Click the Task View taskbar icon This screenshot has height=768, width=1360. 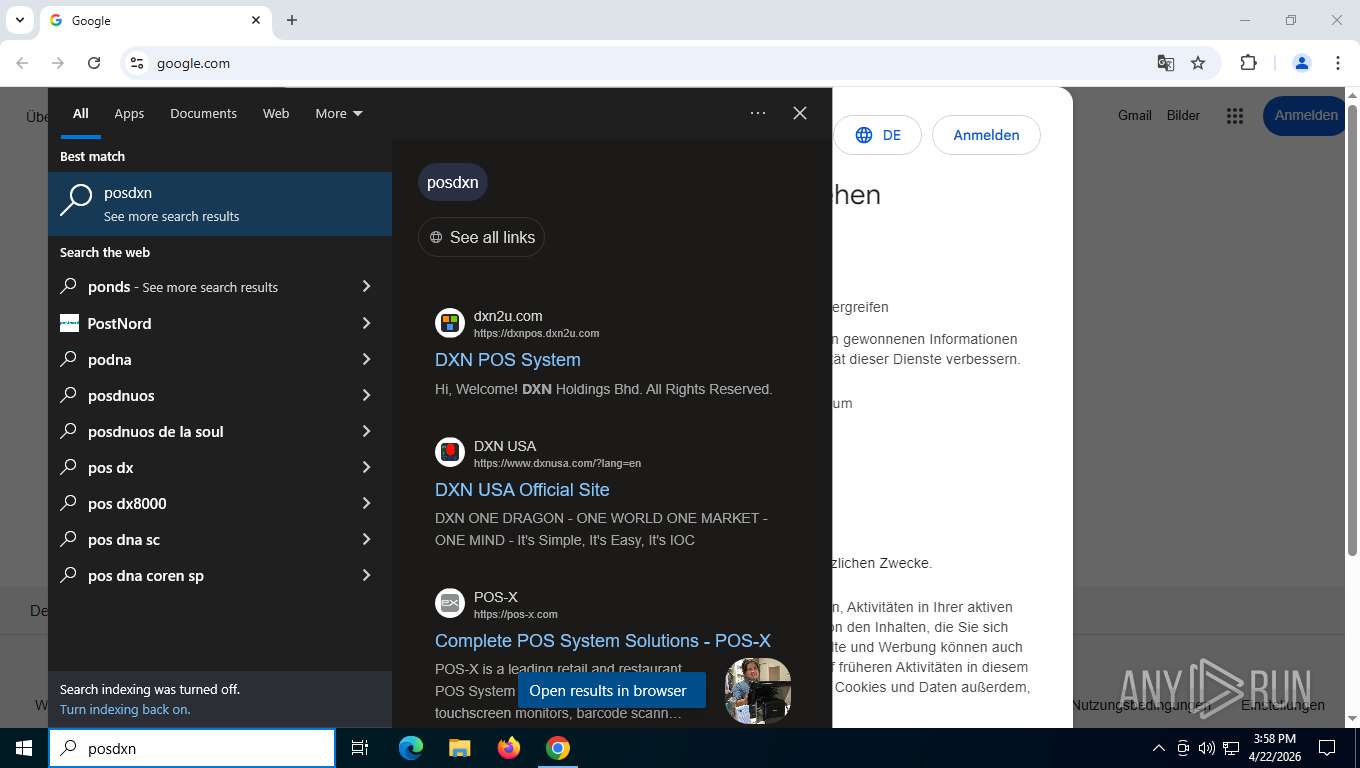pyautogui.click(x=360, y=748)
